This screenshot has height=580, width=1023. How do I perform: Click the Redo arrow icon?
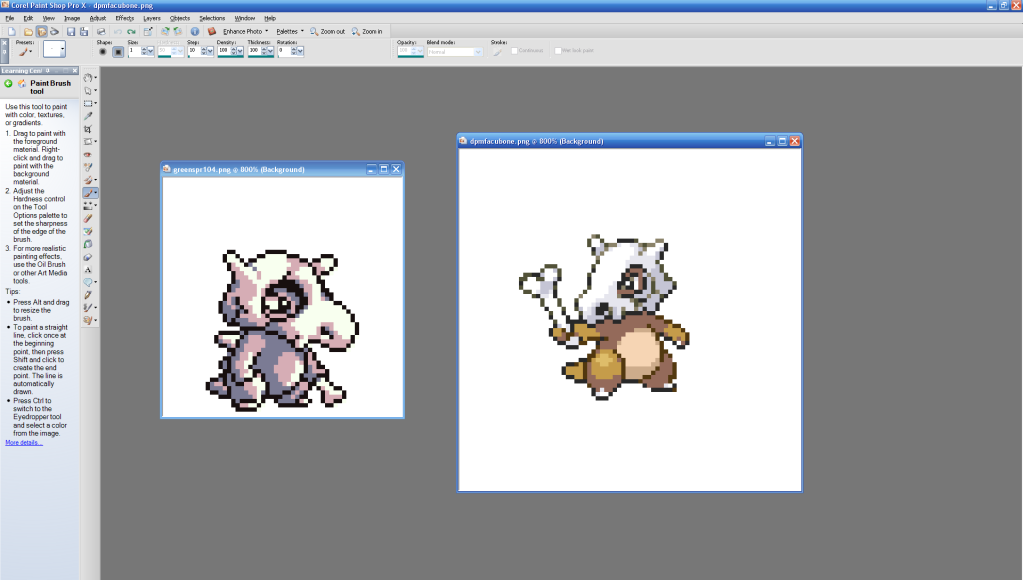pyautogui.click(x=131, y=31)
